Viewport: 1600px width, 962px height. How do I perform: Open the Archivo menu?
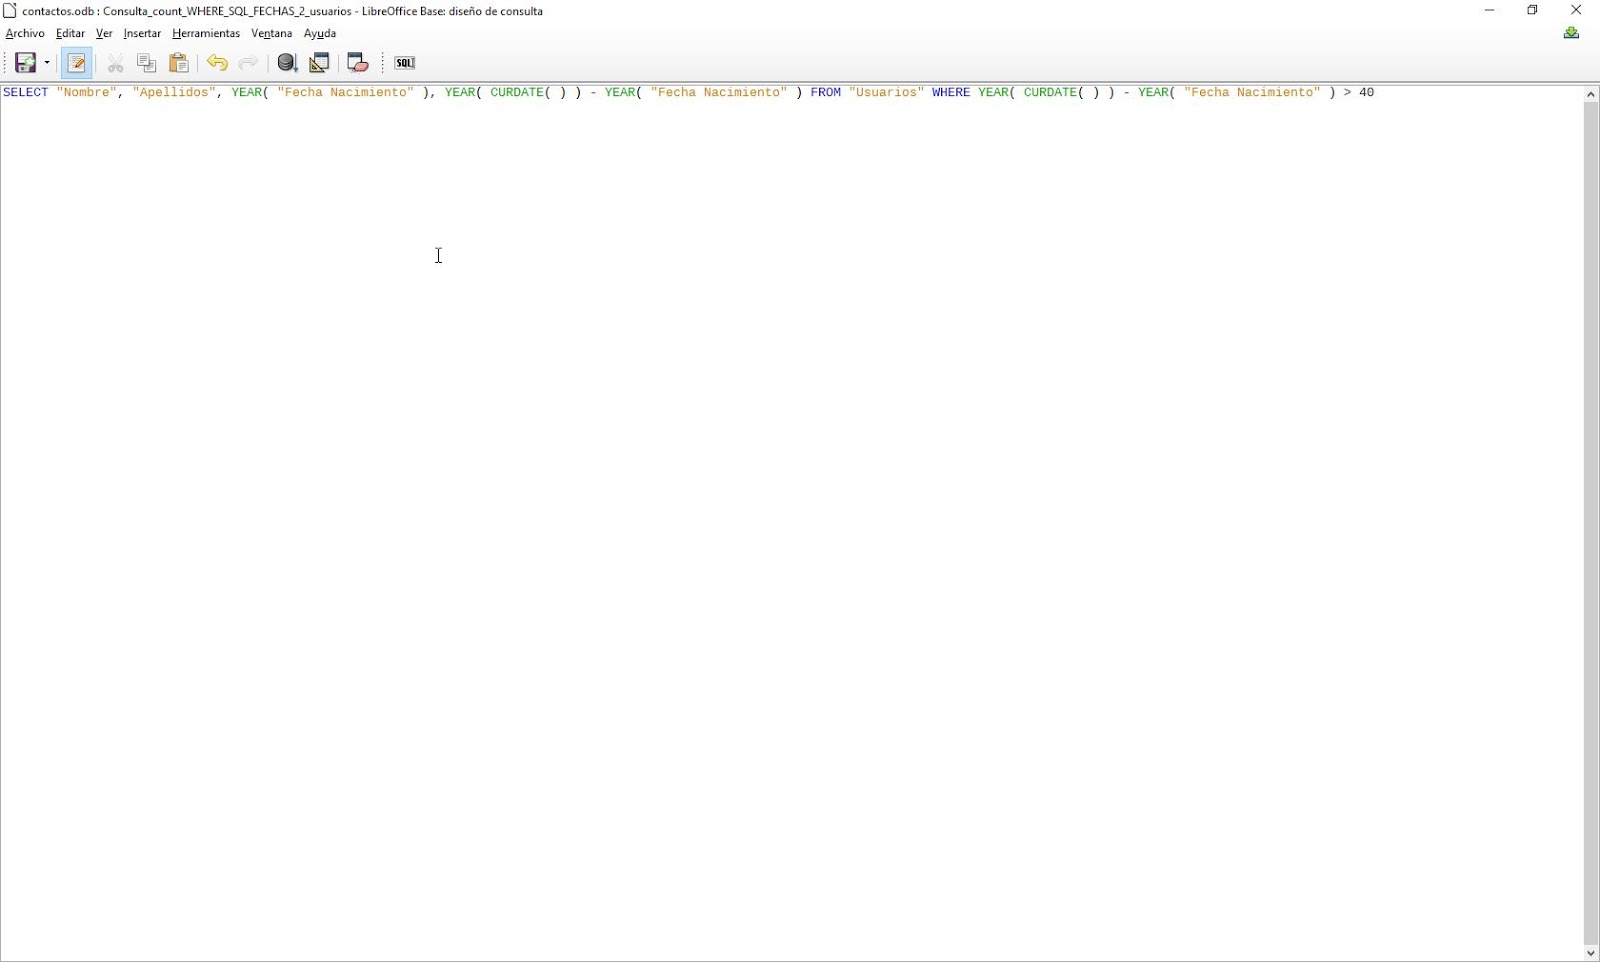pyautogui.click(x=24, y=33)
